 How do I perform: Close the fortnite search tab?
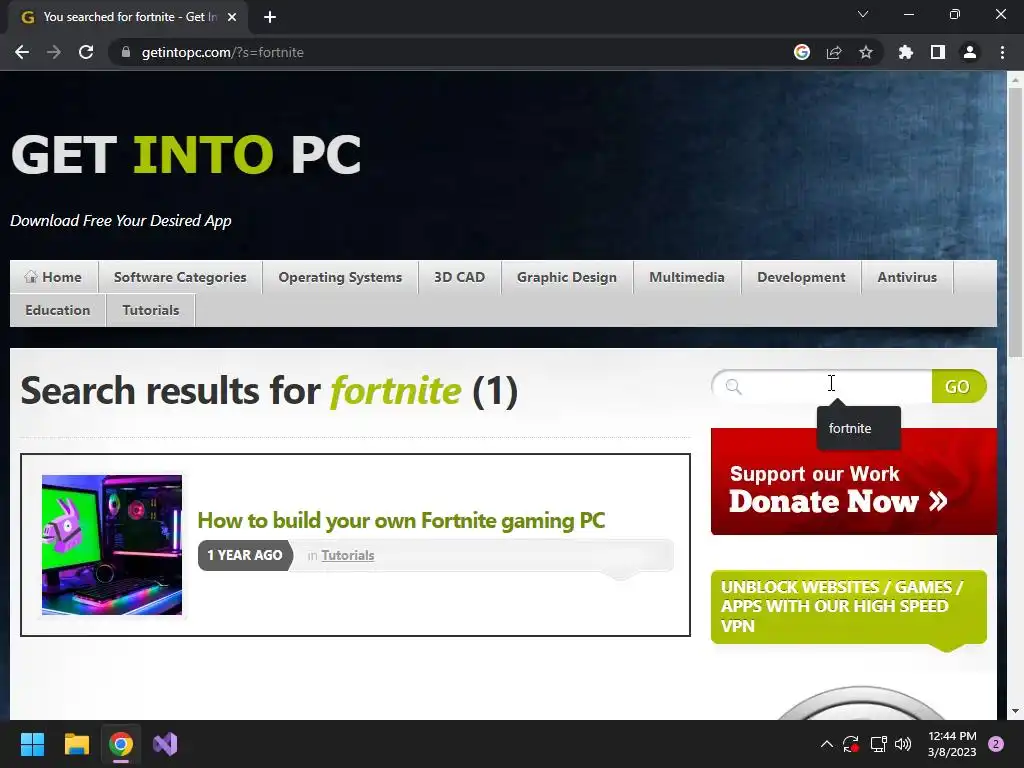click(x=232, y=17)
